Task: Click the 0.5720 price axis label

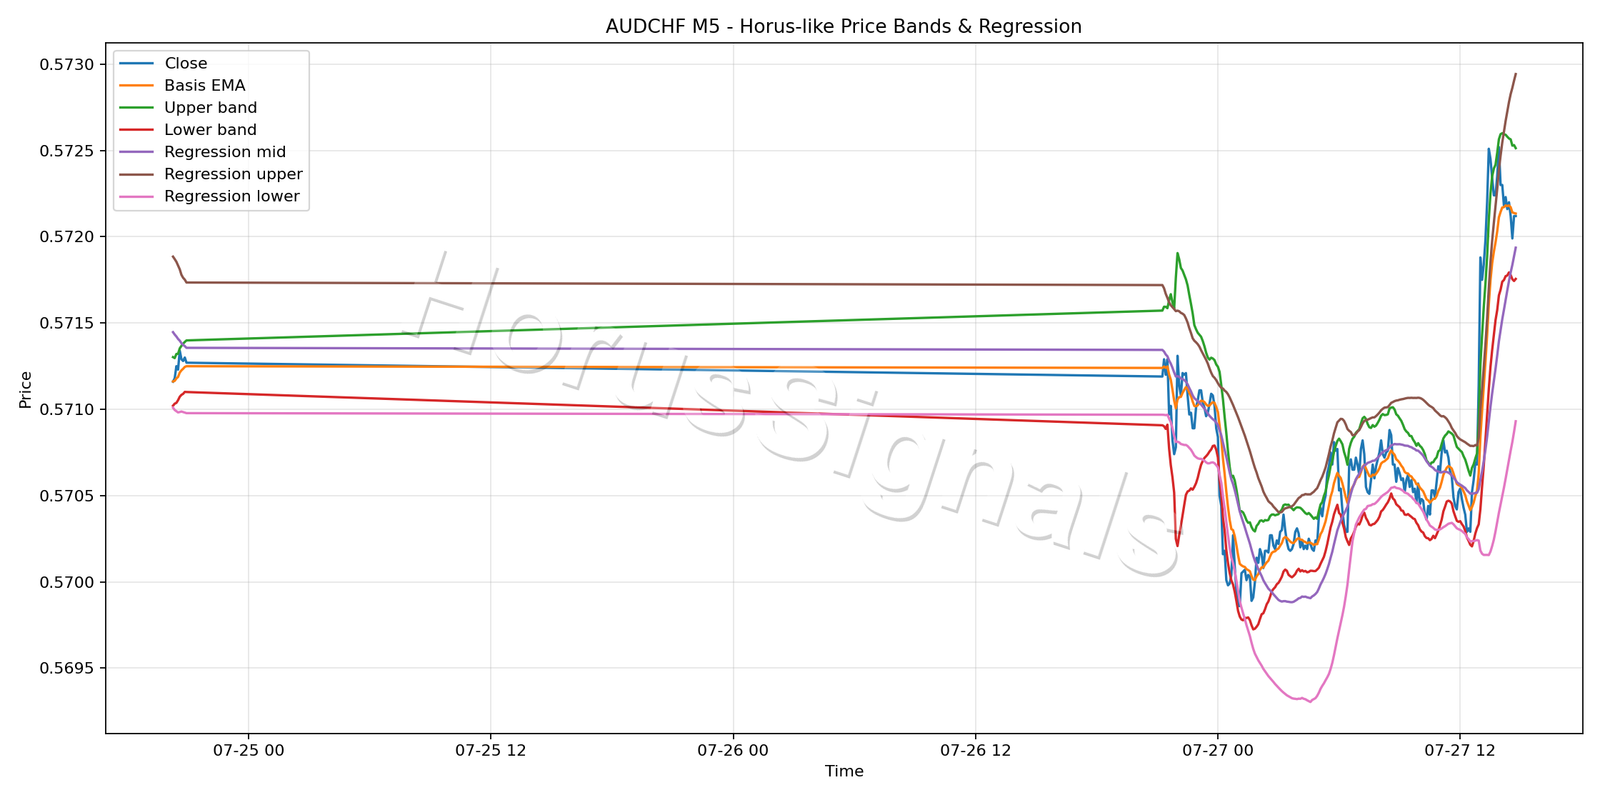Action: (67, 237)
